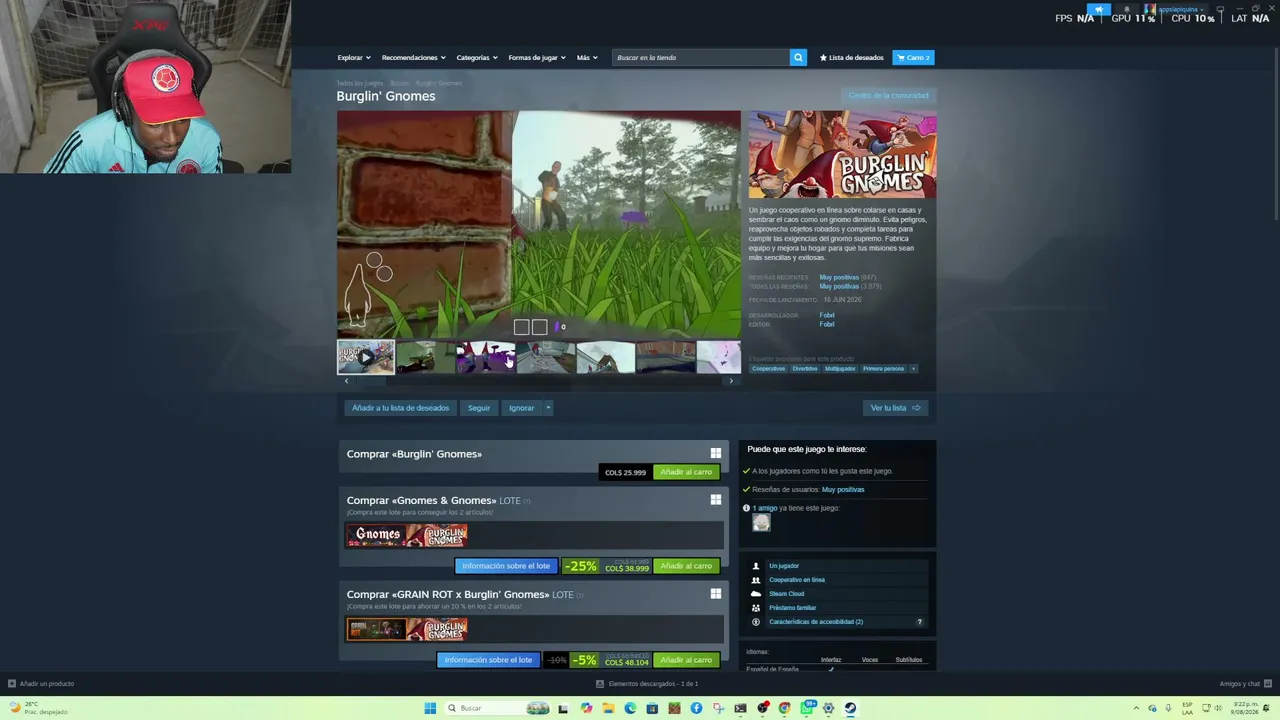This screenshot has height=720, width=1280.
Task: Open Google Chrome from the taskbar
Action: [784, 708]
